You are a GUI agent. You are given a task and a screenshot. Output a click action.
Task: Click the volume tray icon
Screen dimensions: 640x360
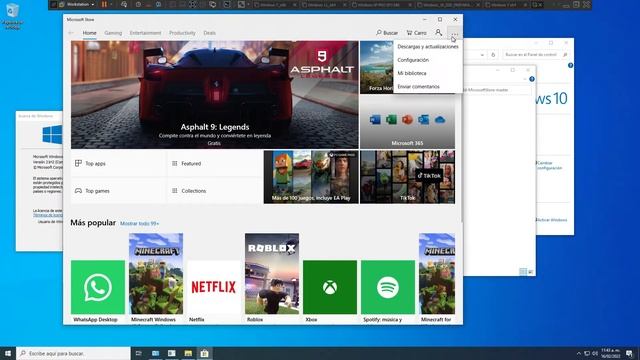tap(595, 353)
